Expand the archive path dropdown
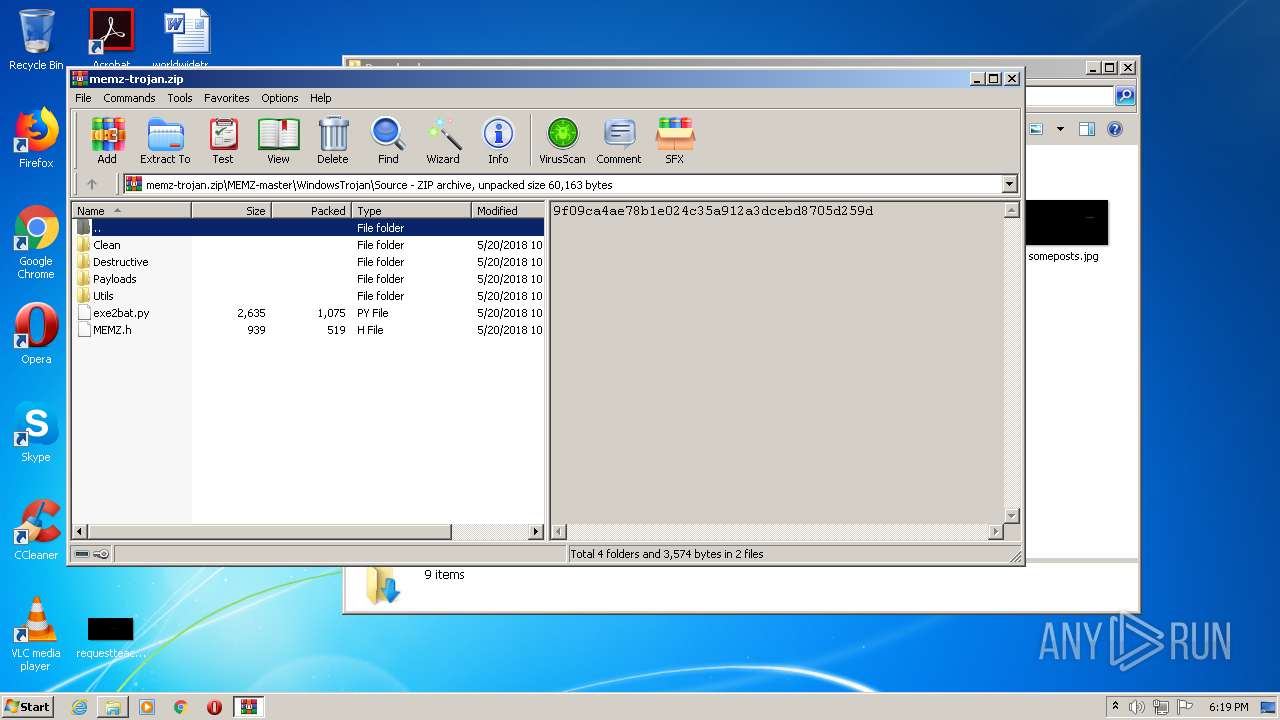The image size is (1280, 720). pos(1009,184)
